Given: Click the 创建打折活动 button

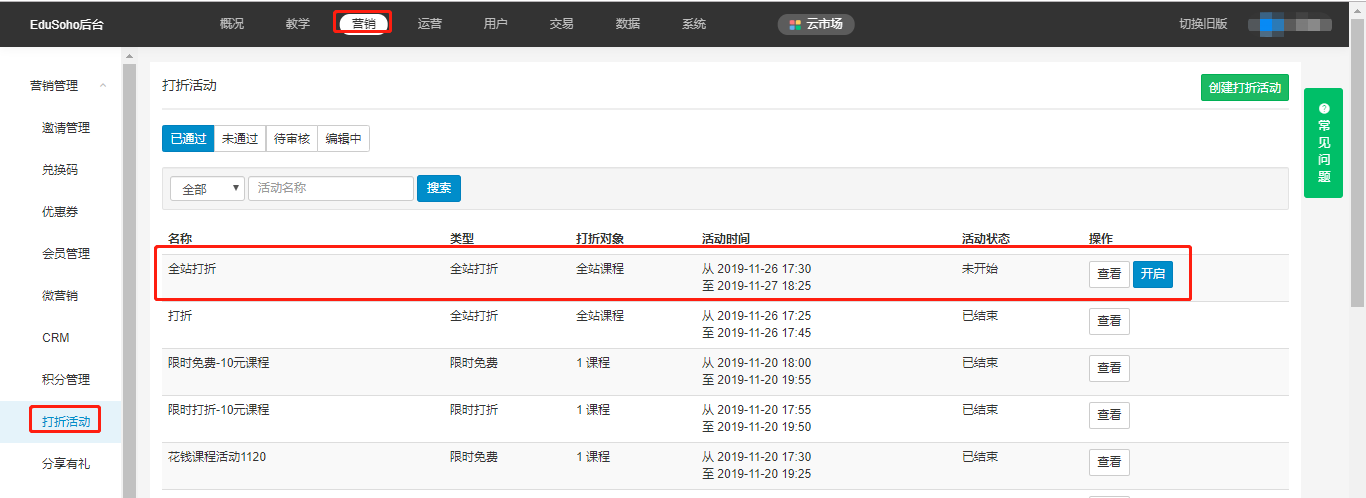Looking at the screenshot, I should (x=1244, y=88).
